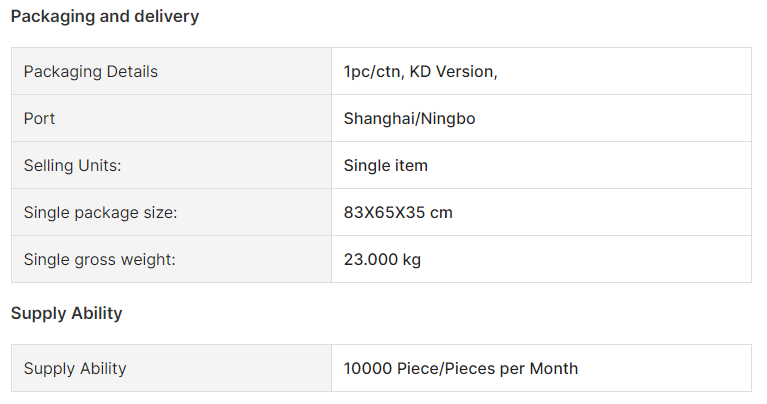
Task: Select the Single gross weight label
Action: (99, 259)
